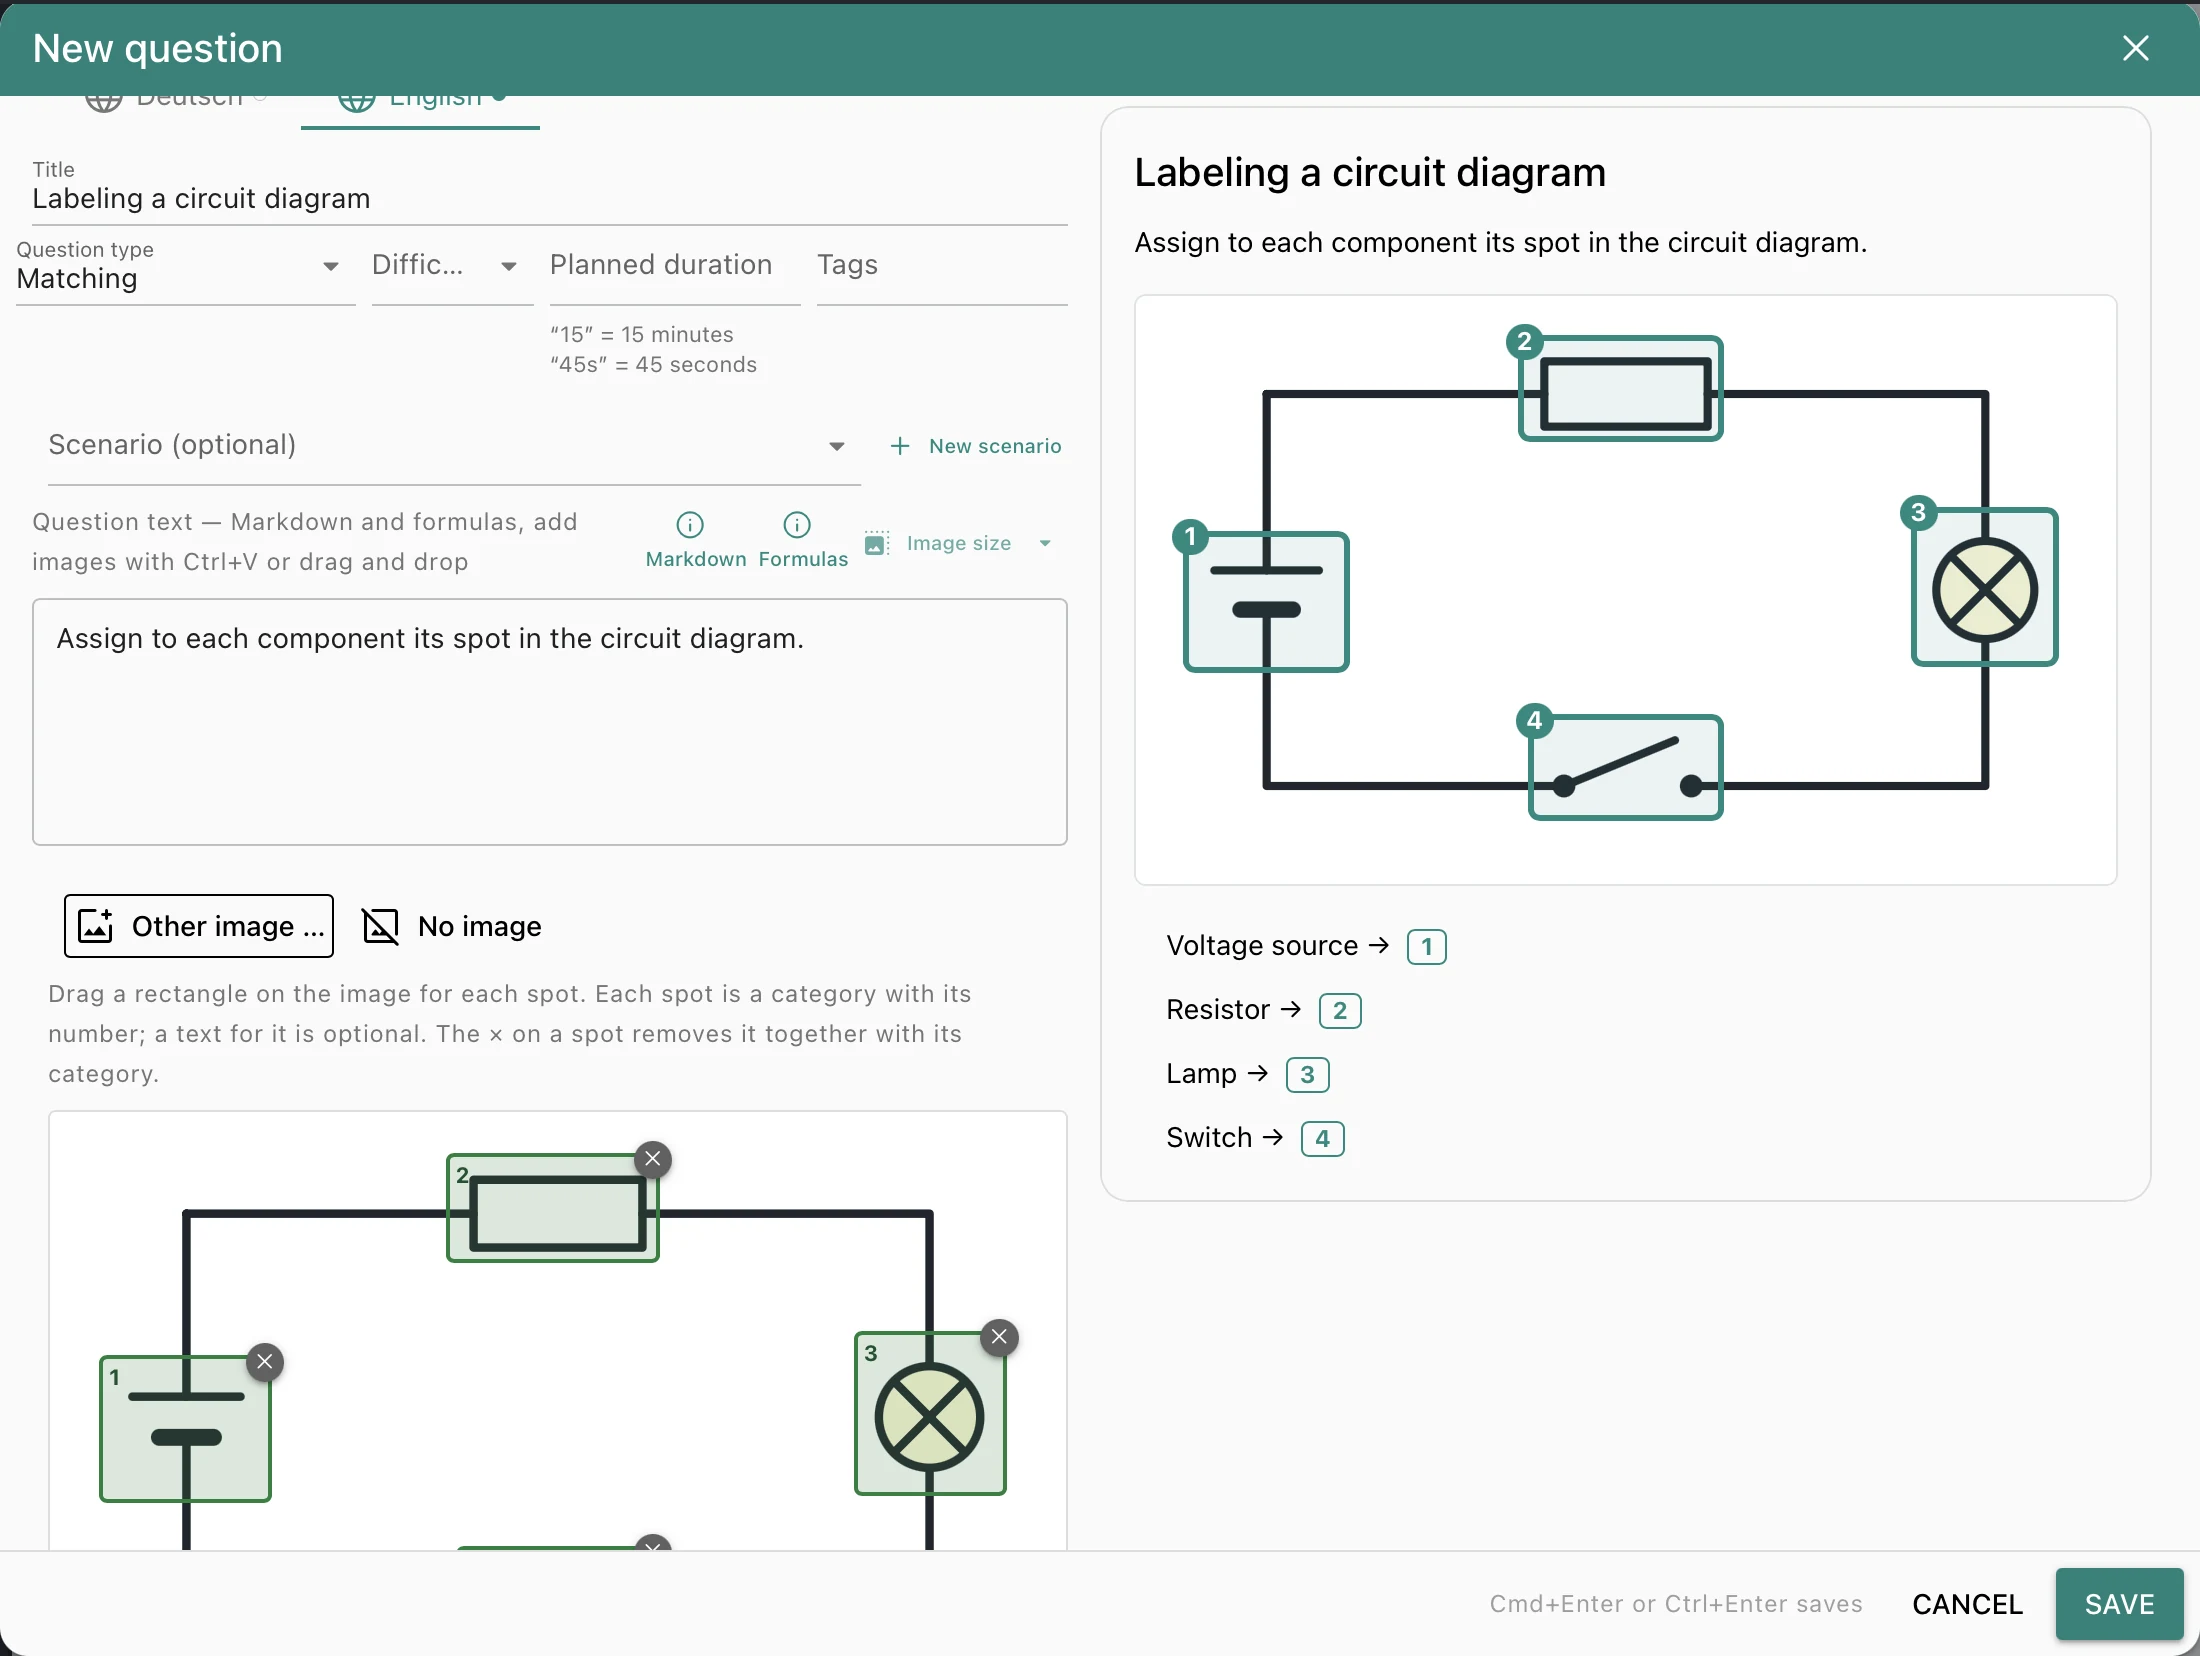Screen dimensions: 2200x1656
Task: Click the CANCEL button
Action: (x=1967, y=1604)
